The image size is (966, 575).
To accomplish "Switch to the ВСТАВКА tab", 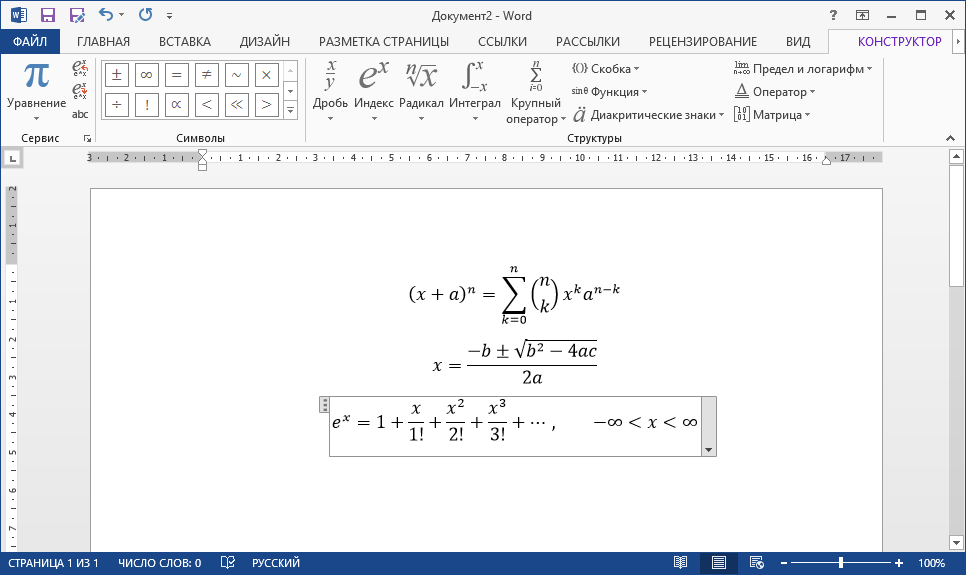I will click(185, 41).
